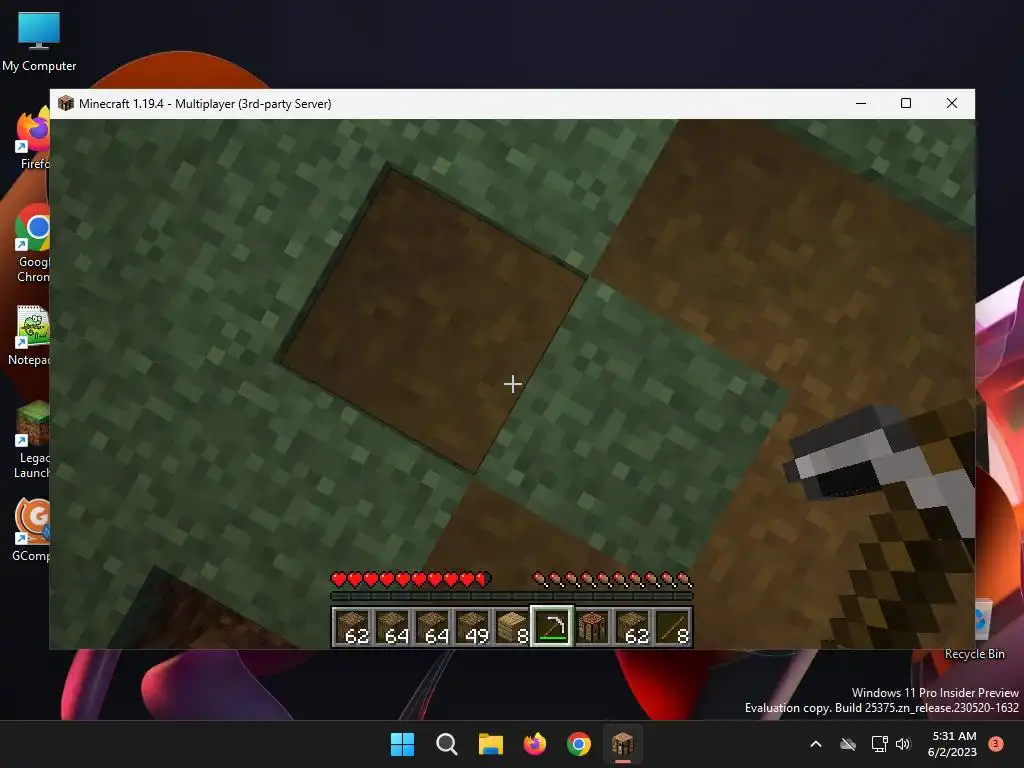Image resolution: width=1024 pixels, height=768 pixels.
Task: Select the 62 log stack beside the sticks
Action: [x=632, y=627]
